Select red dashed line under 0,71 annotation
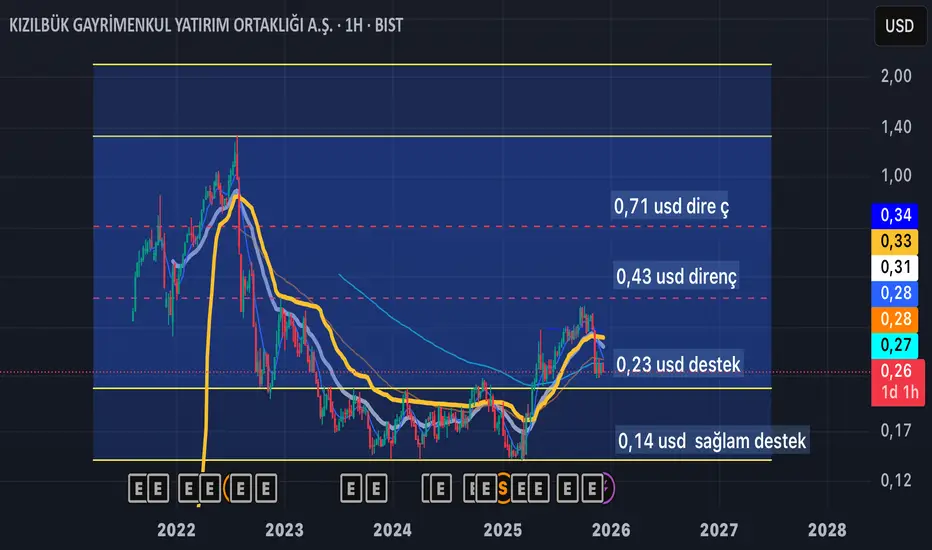This screenshot has height=550, width=932. click(432, 227)
